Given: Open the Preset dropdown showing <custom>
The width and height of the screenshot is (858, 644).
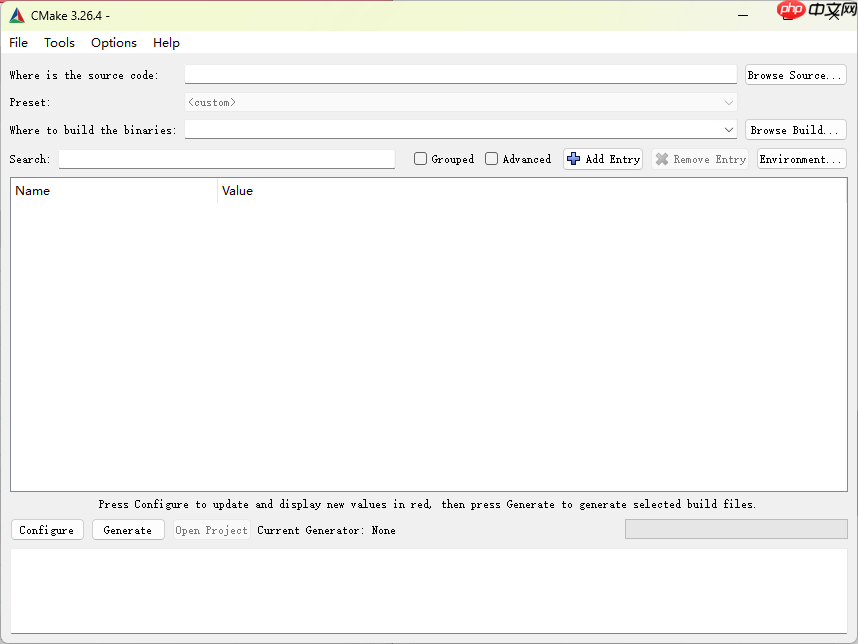Looking at the screenshot, I should point(729,102).
